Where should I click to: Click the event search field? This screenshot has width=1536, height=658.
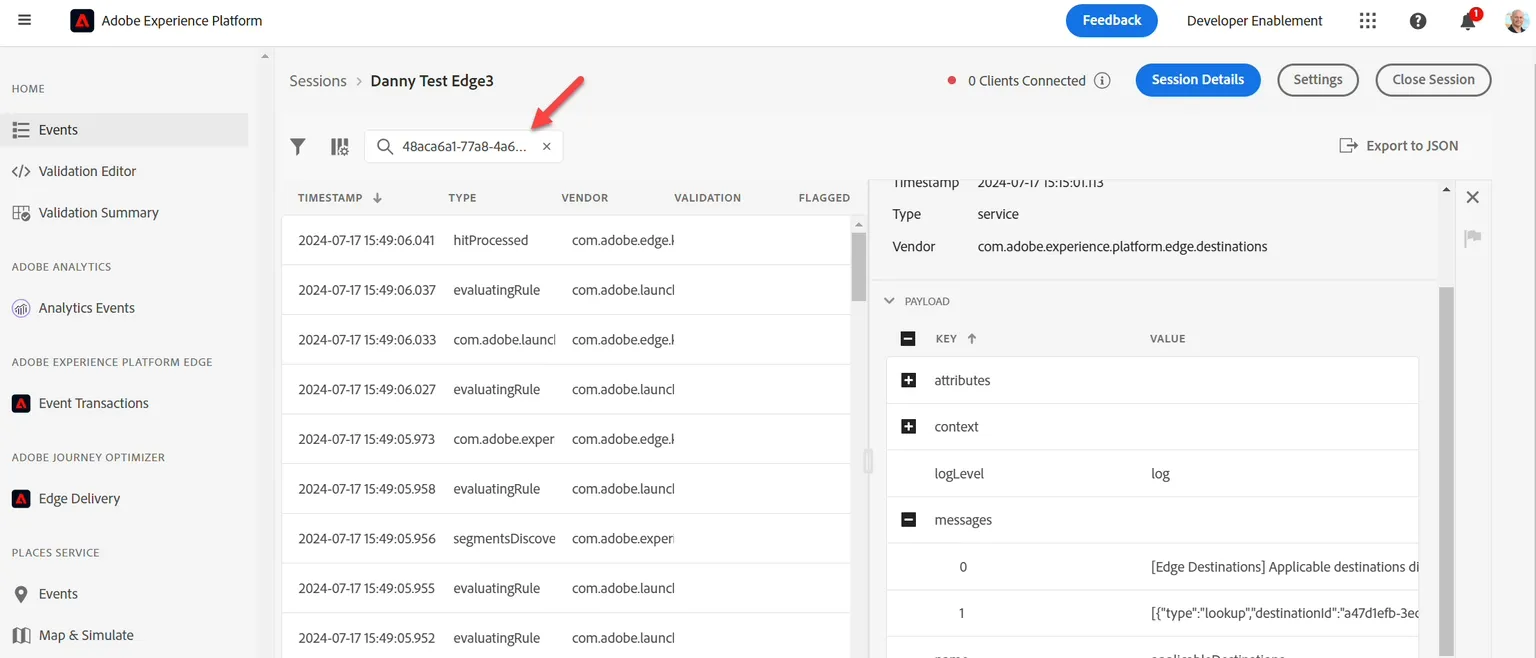[463, 146]
